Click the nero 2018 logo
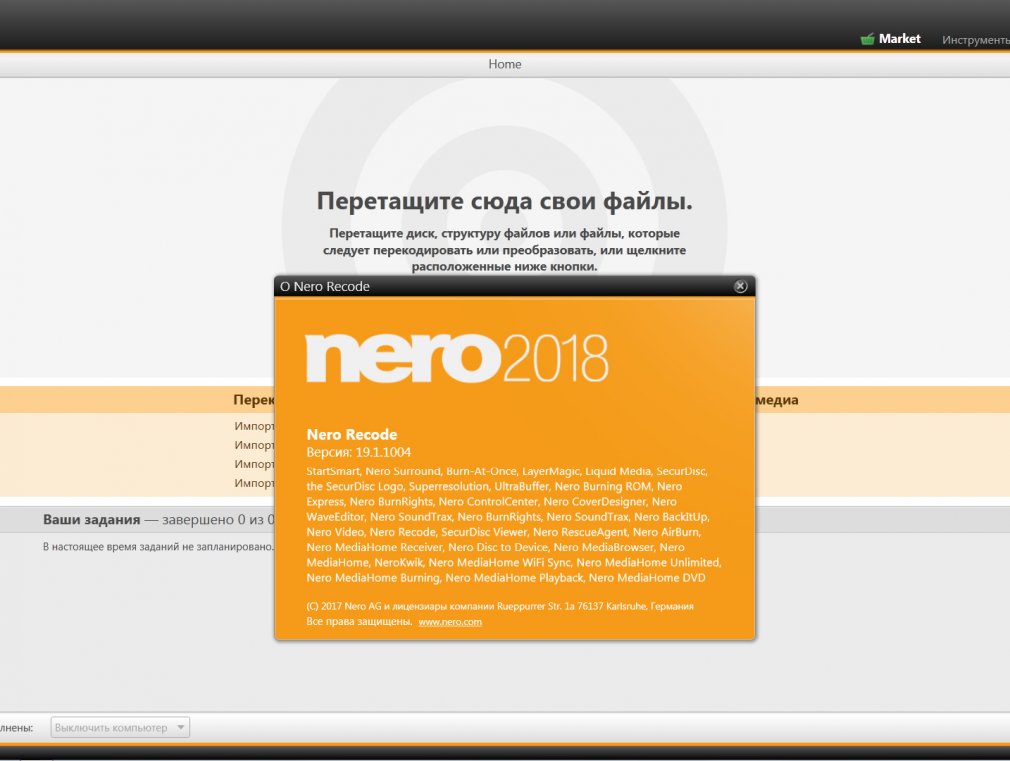Screen dimensions: 1010x761 pyautogui.click(x=457, y=358)
